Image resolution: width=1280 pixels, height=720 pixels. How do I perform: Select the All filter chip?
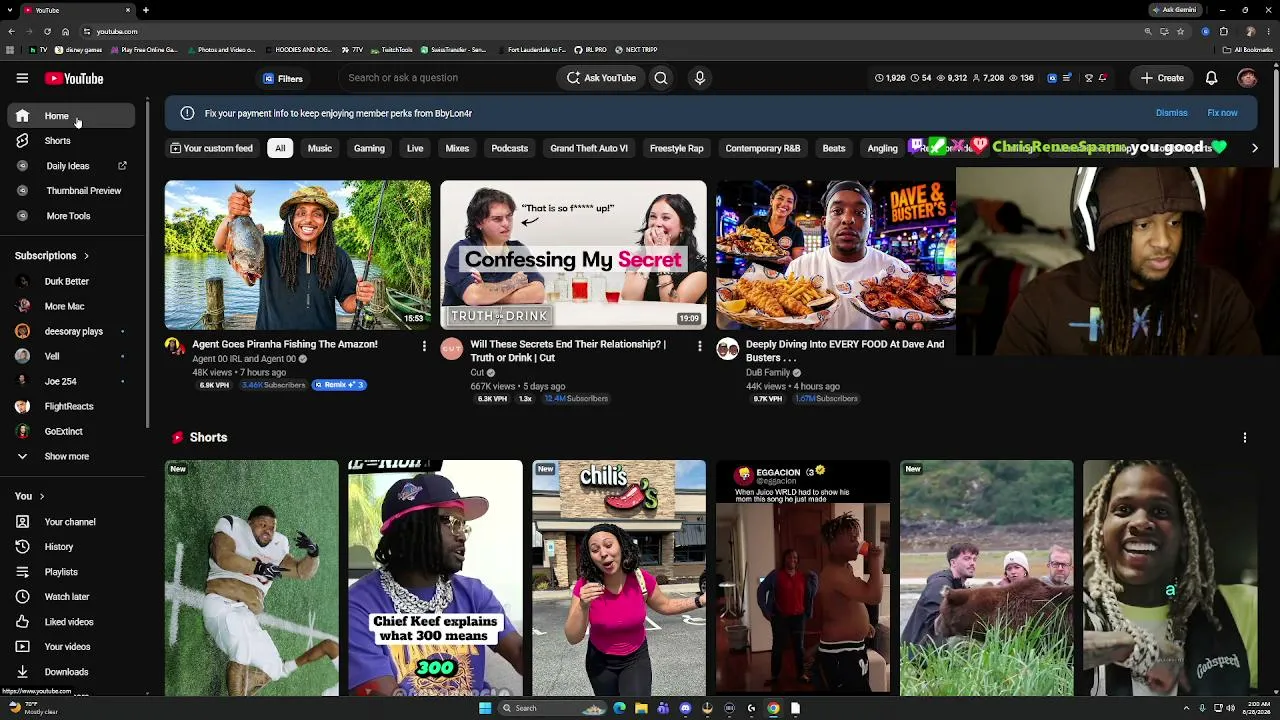(280, 148)
